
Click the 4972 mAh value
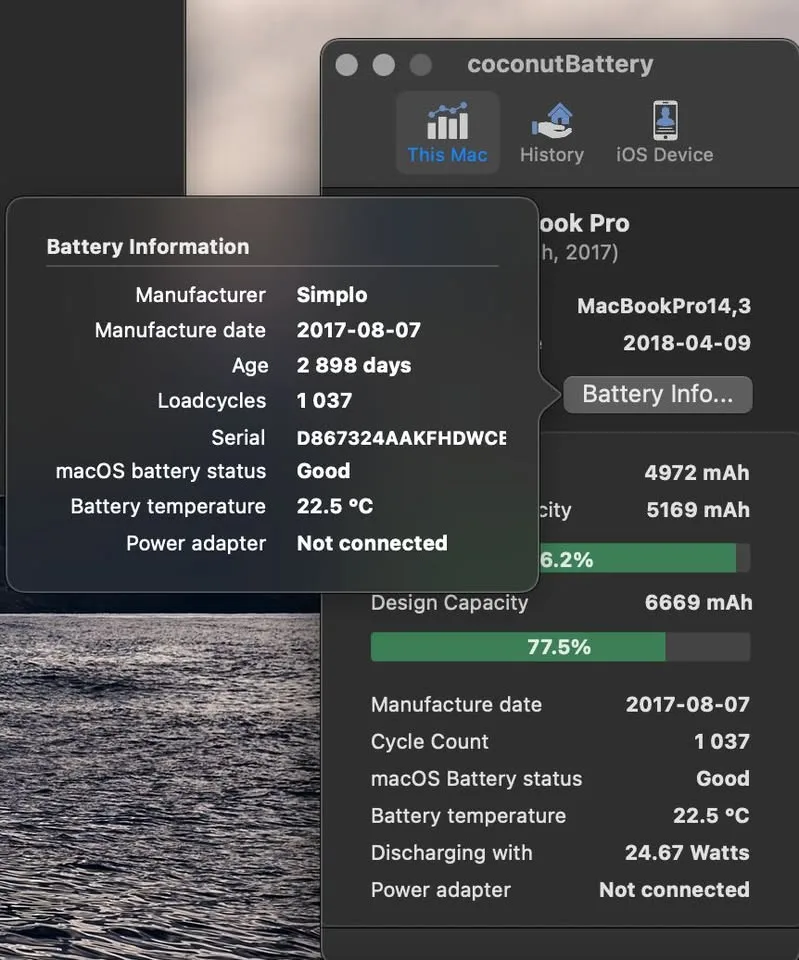coord(697,473)
